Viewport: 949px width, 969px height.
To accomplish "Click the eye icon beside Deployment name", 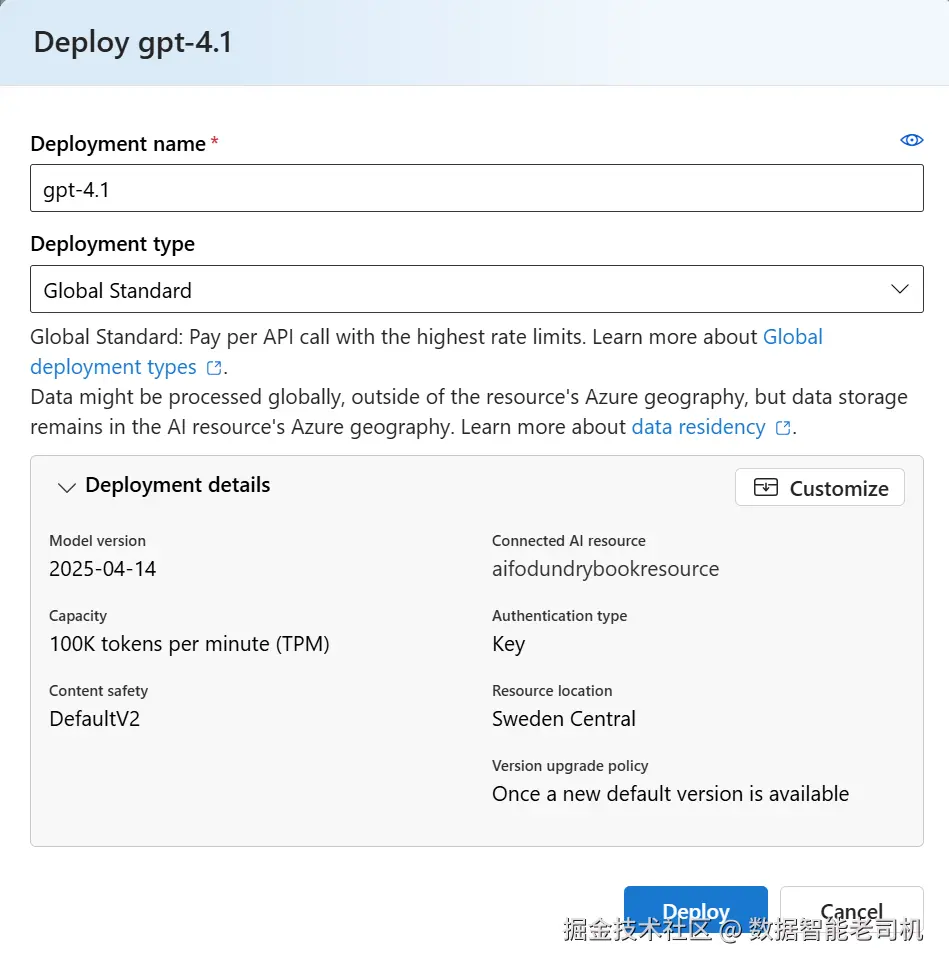I will pyautogui.click(x=911, y=140).
